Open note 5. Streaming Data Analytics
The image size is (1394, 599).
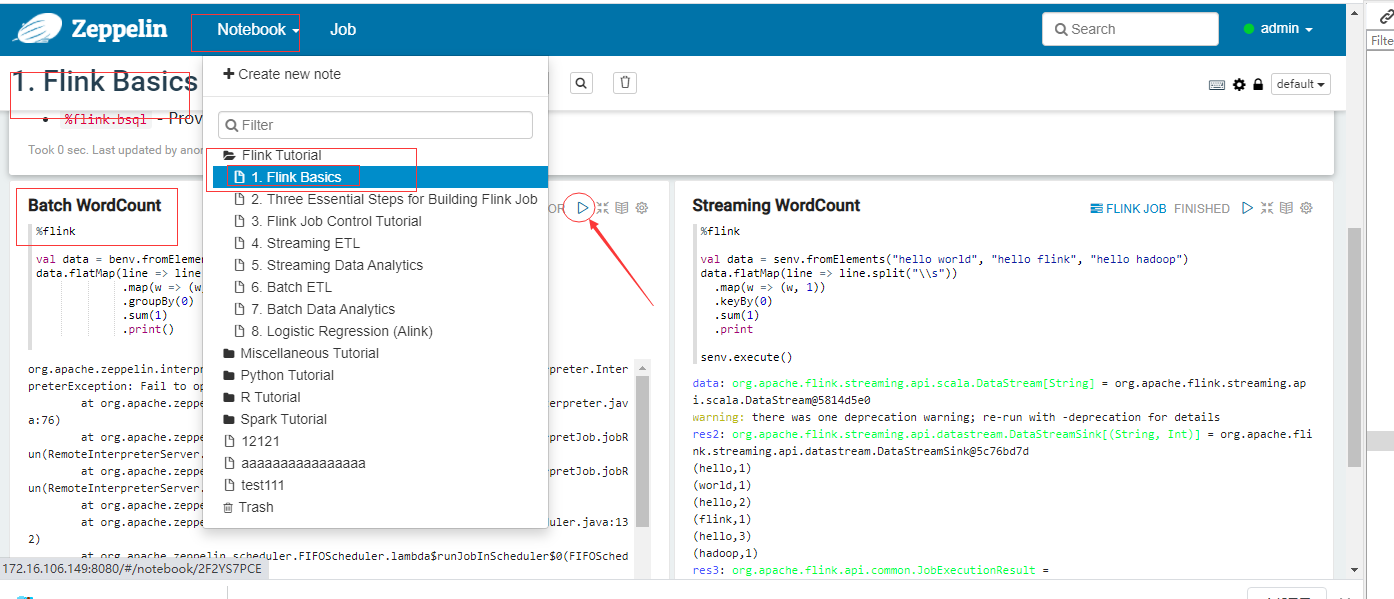tap(328, 265)
